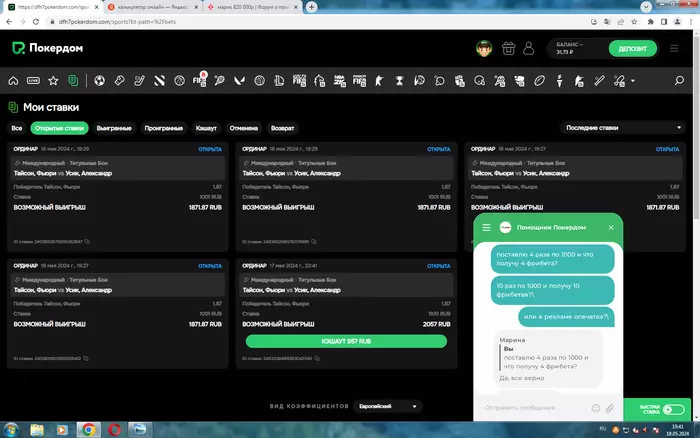
Task: Open the Home icon in sports bar
Action: pyautogui.click(x=13, y=81)
